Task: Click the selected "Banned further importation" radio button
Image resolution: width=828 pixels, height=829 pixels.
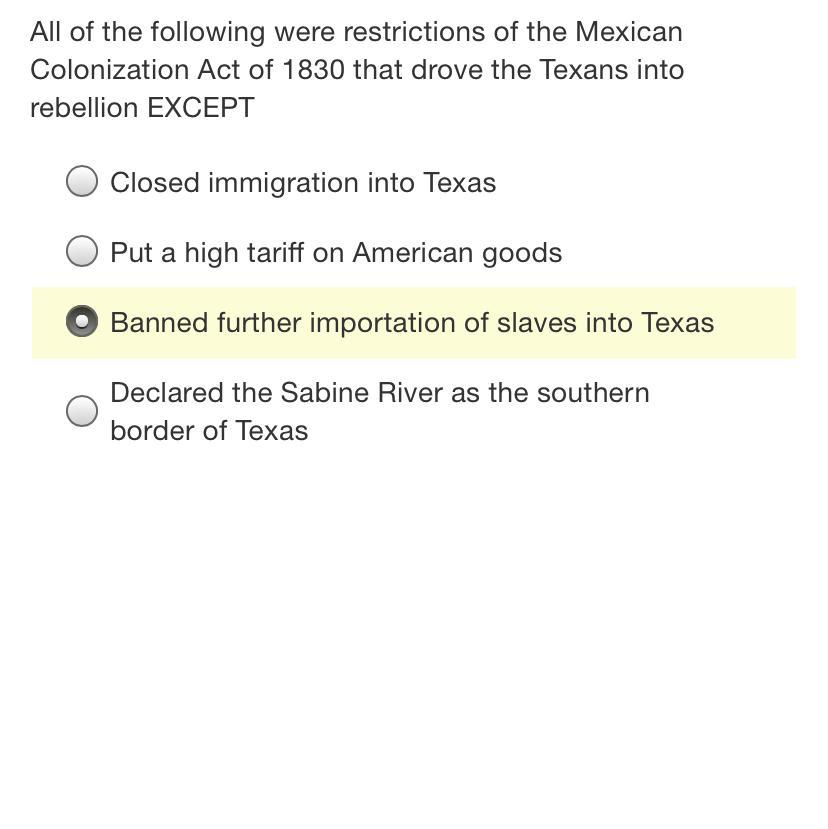Action: coord(82,322)
